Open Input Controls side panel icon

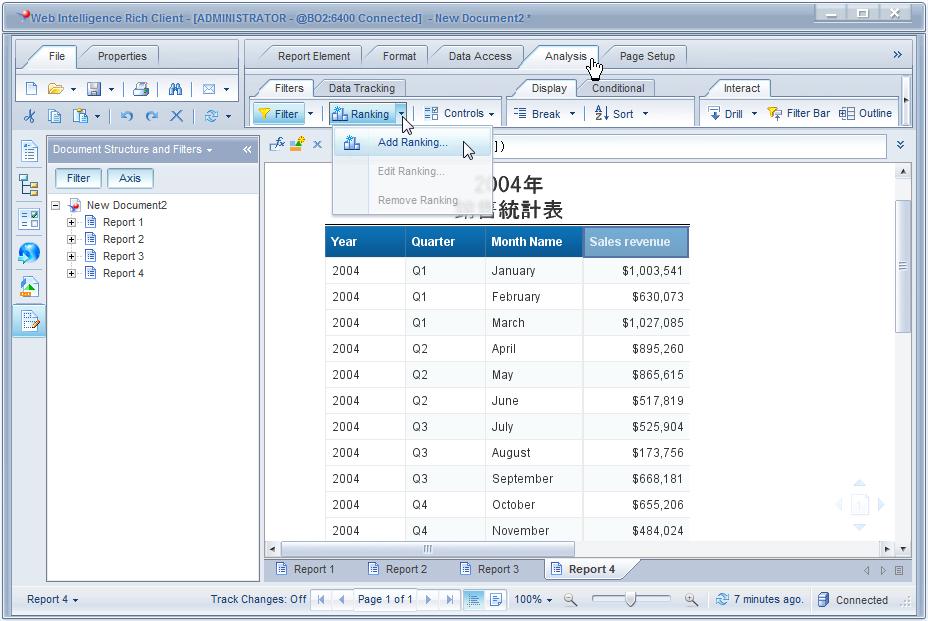[x=29, y=219]
